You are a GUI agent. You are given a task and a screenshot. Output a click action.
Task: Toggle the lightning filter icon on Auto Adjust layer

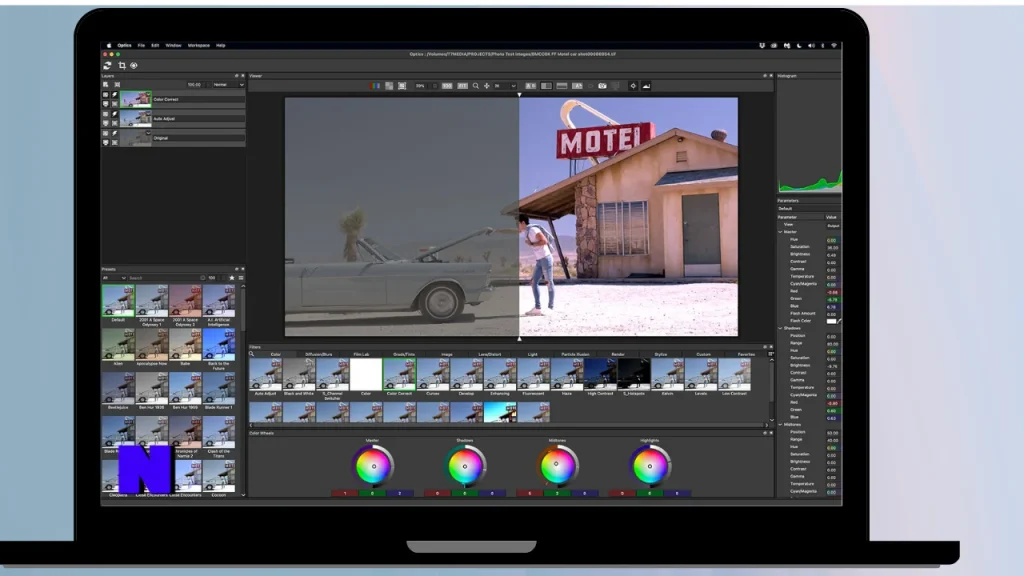coord(115,114)
